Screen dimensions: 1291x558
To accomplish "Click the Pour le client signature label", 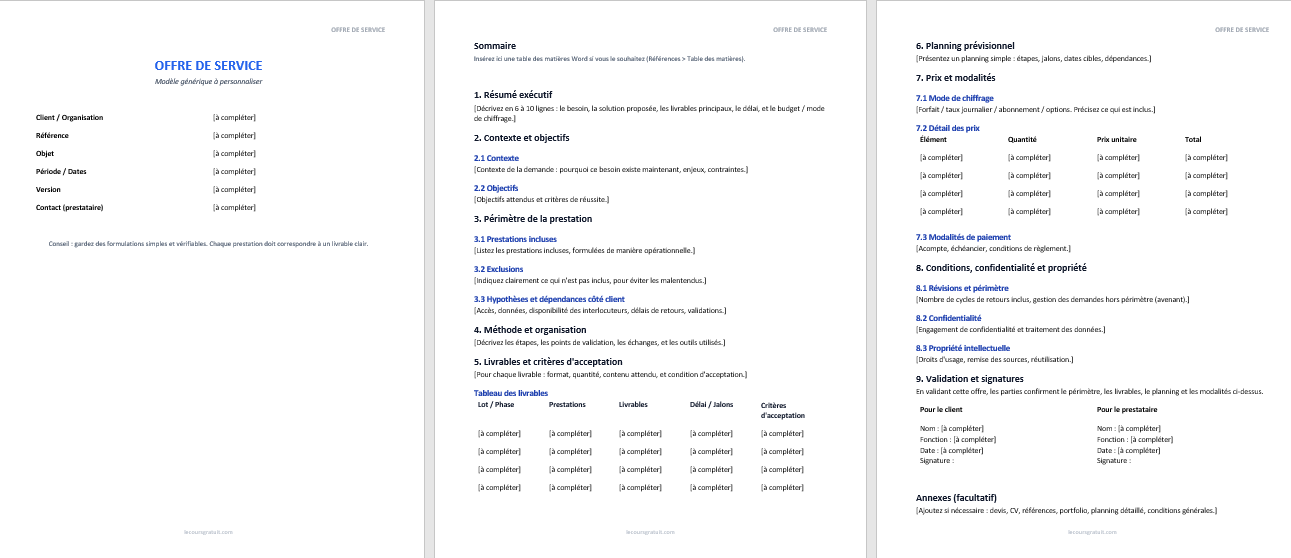I will (x=941, y=410).
